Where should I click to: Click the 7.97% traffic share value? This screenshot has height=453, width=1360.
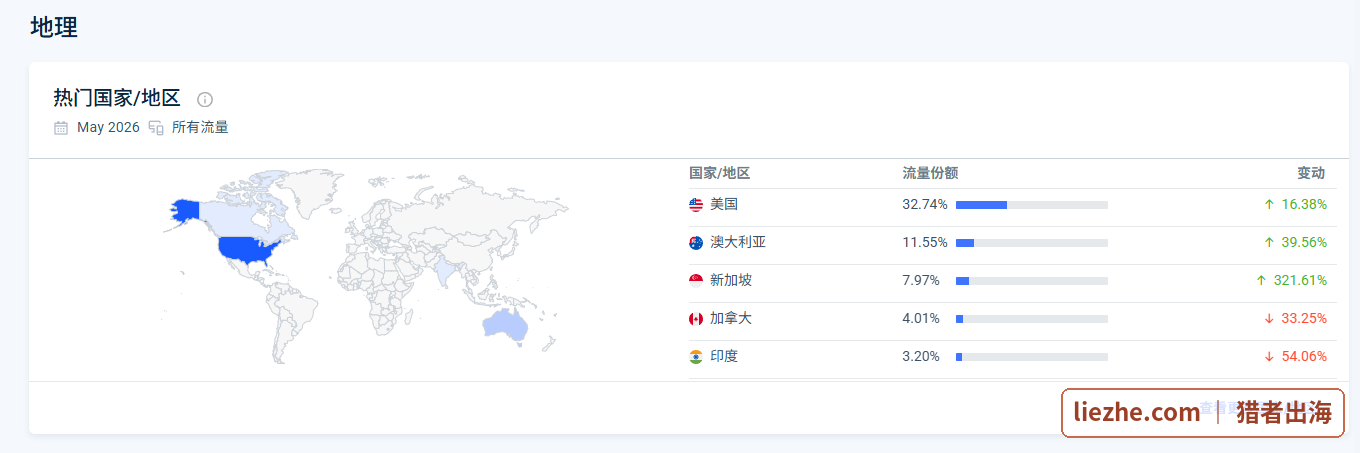pos(921,280)
